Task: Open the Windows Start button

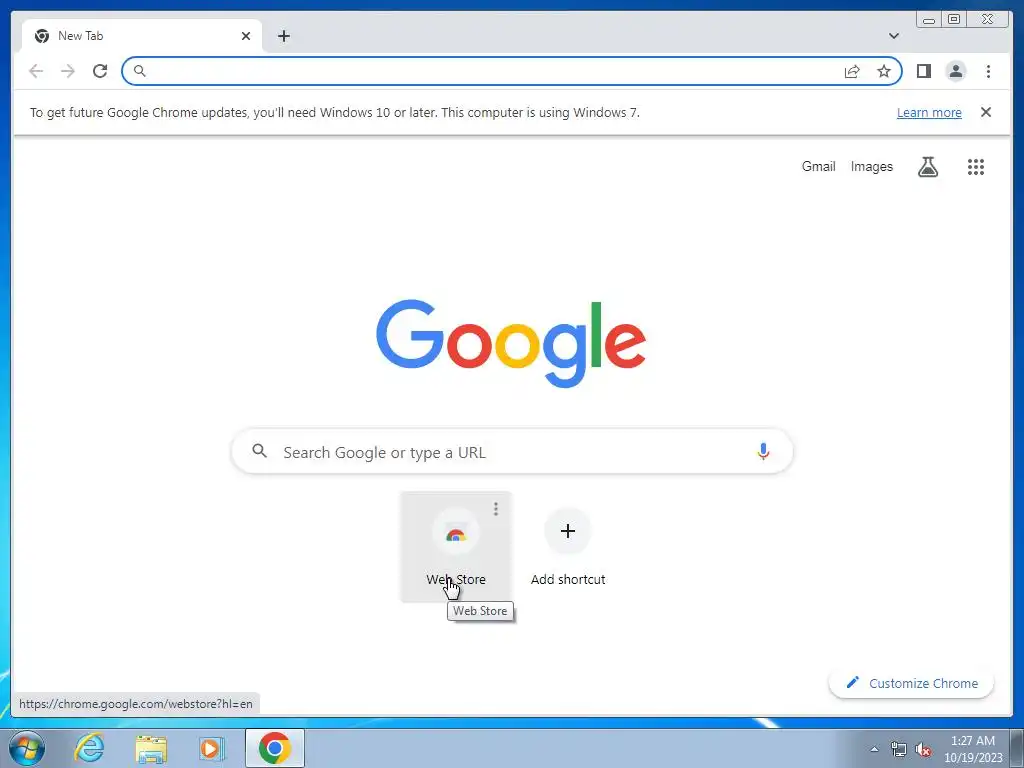Action: 26,748
